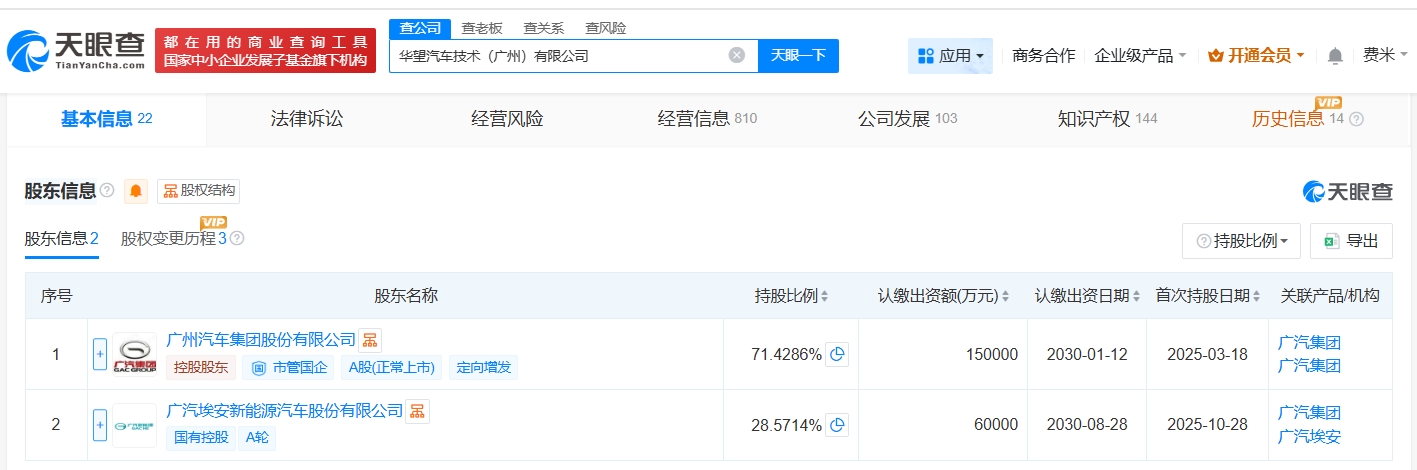
Task: Click the notification bell icon in header
Action: pyautogui.click(x=1335, y=56)
